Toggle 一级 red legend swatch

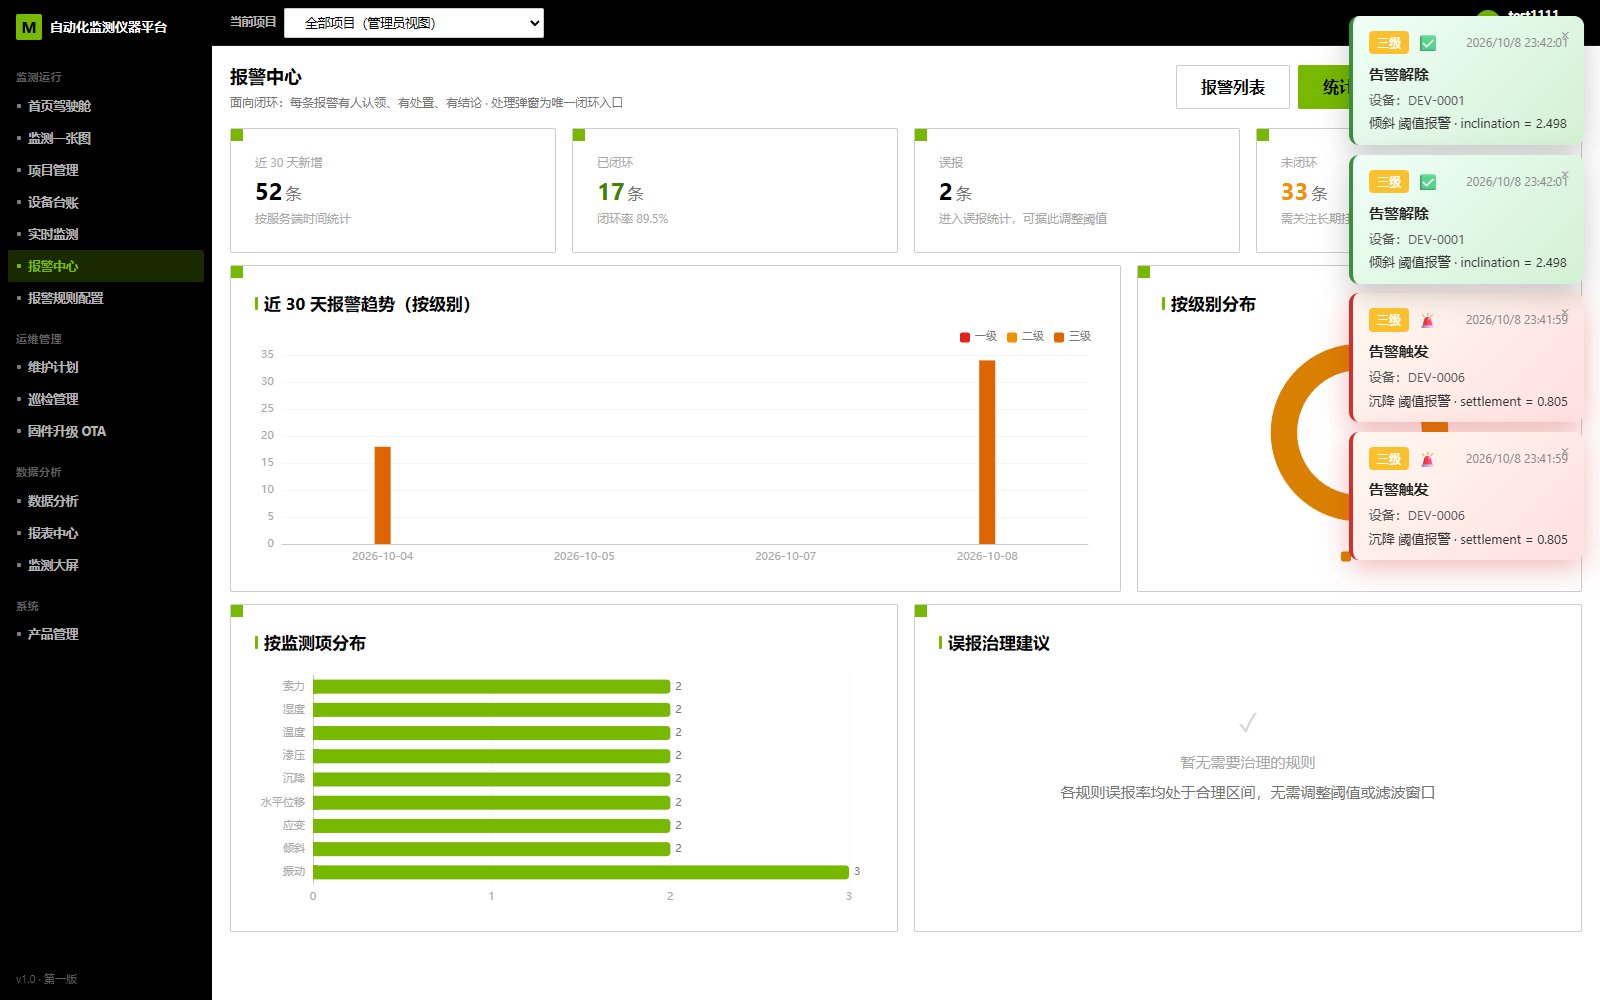coord(965,337)
